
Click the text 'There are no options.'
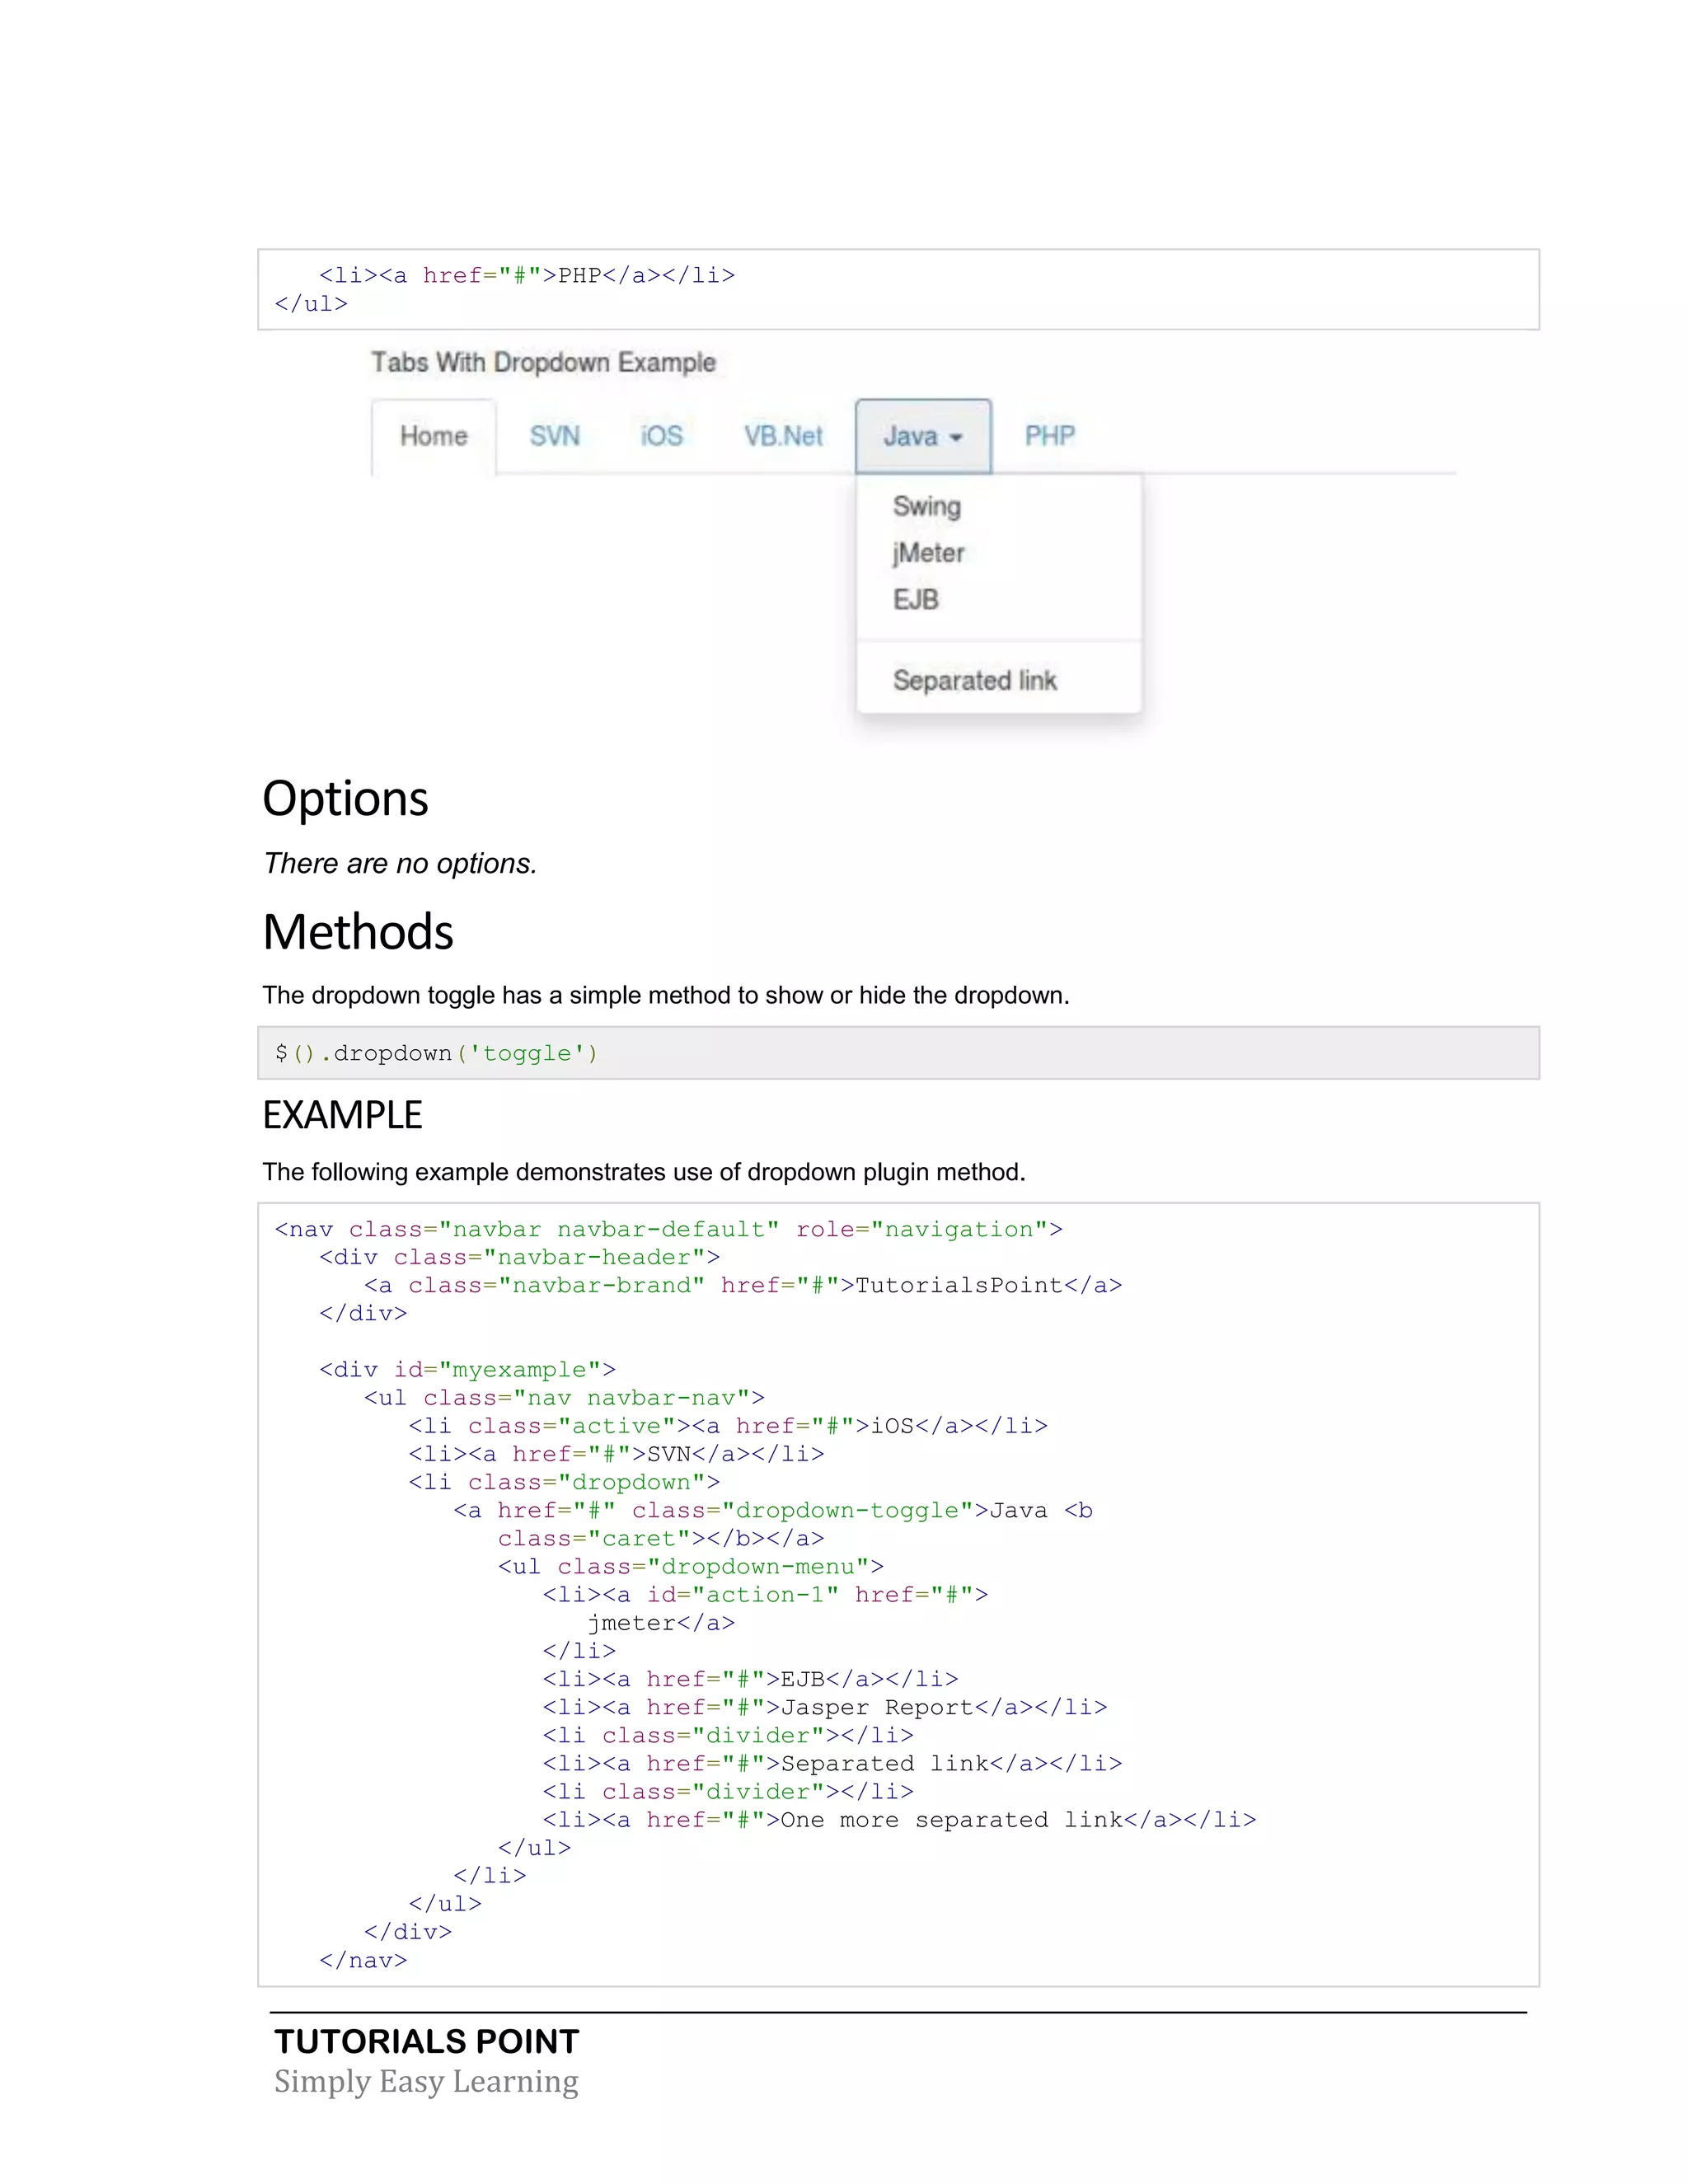click(400, 863)
